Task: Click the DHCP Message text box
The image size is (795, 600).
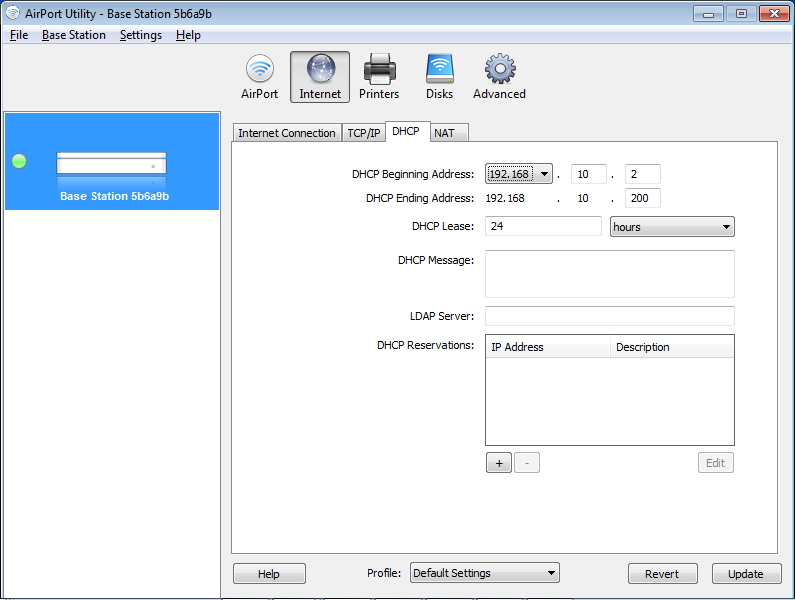Action: [609, 274]
